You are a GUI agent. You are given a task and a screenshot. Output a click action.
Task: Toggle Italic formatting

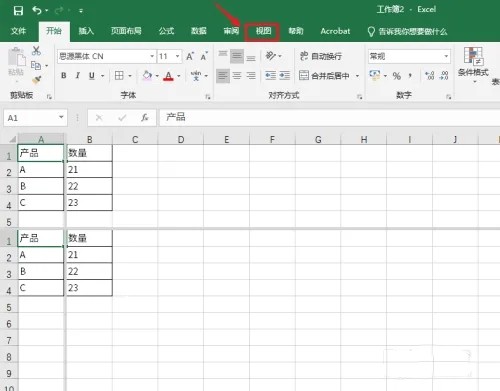[77, 76]
